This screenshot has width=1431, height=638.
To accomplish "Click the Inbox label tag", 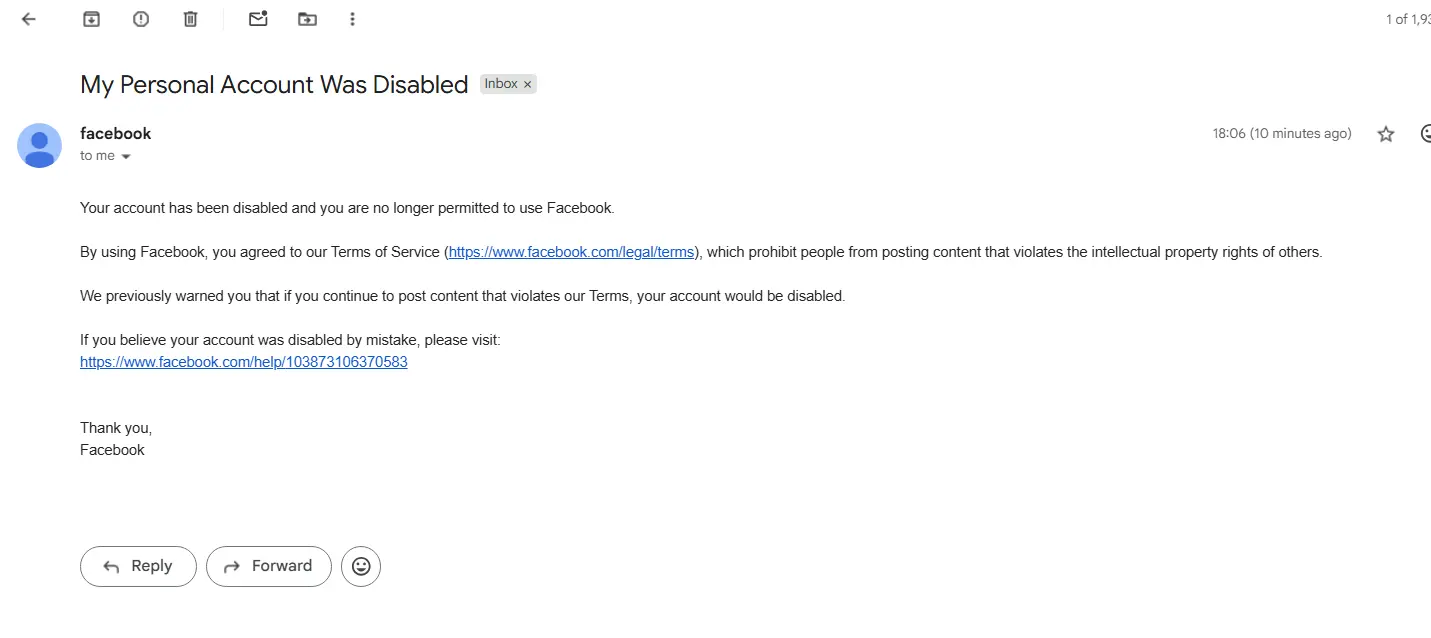I will click(501, 84).
